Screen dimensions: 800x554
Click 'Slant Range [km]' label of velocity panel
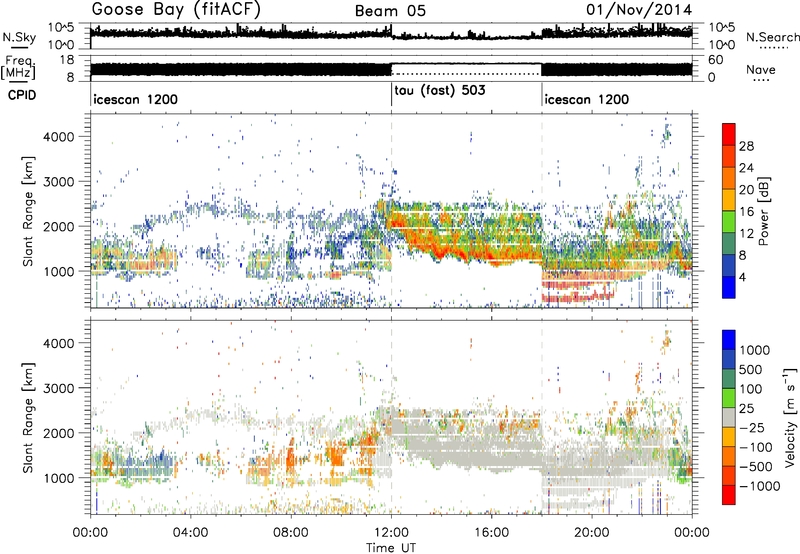coord(28,417)
